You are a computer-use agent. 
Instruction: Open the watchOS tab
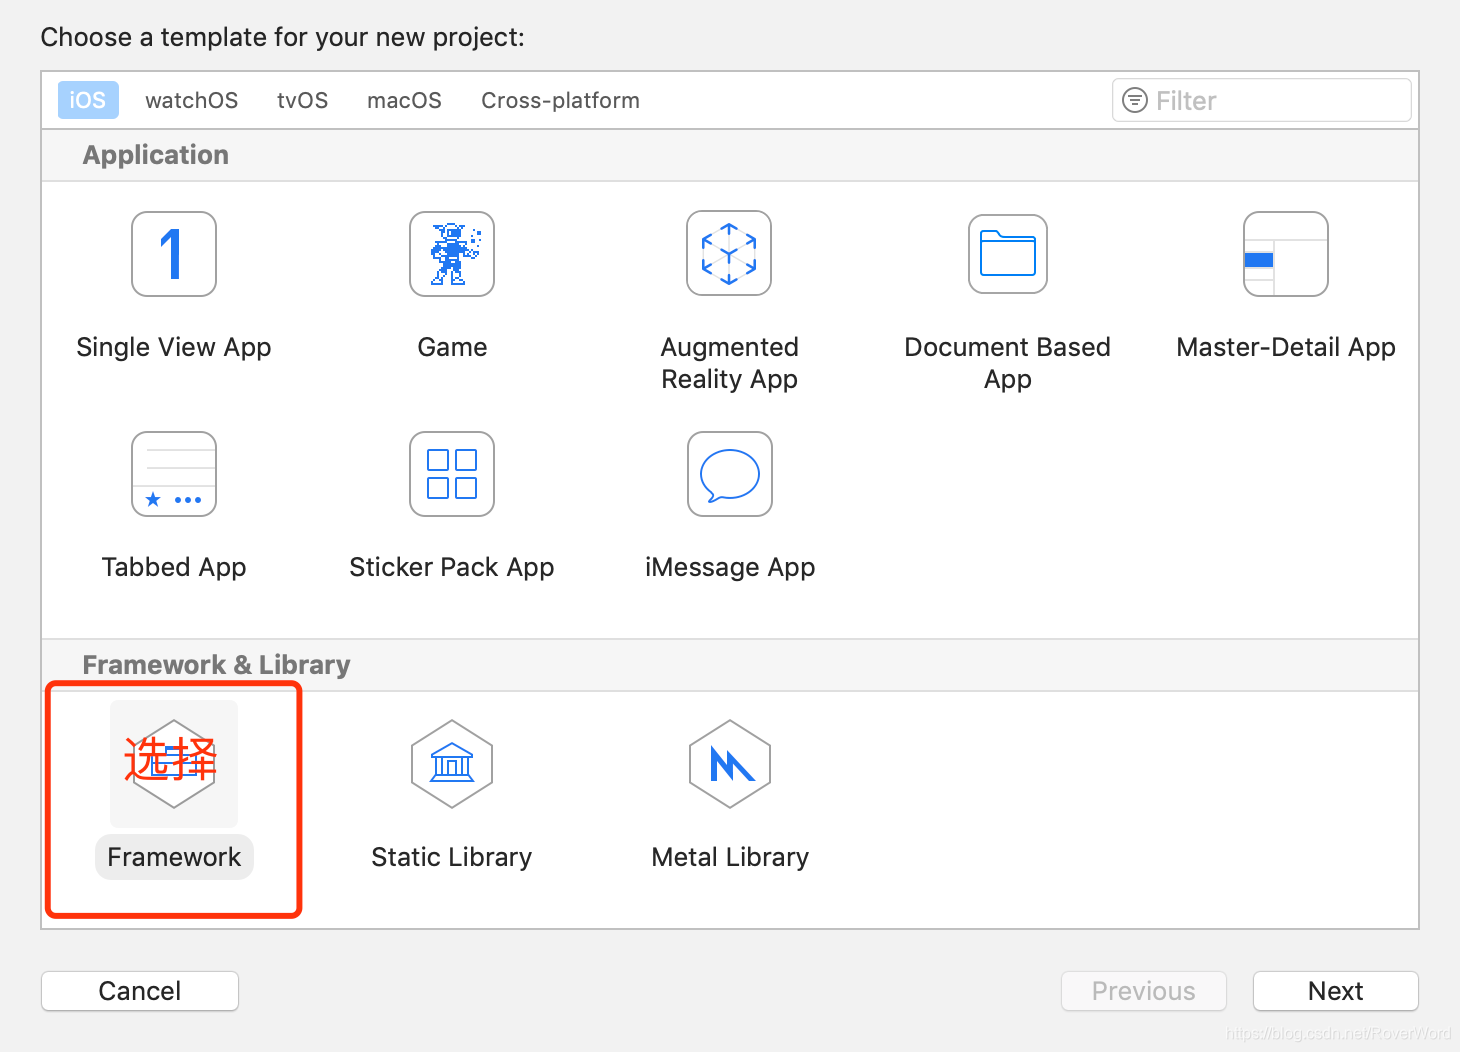[x=192, y=100]
